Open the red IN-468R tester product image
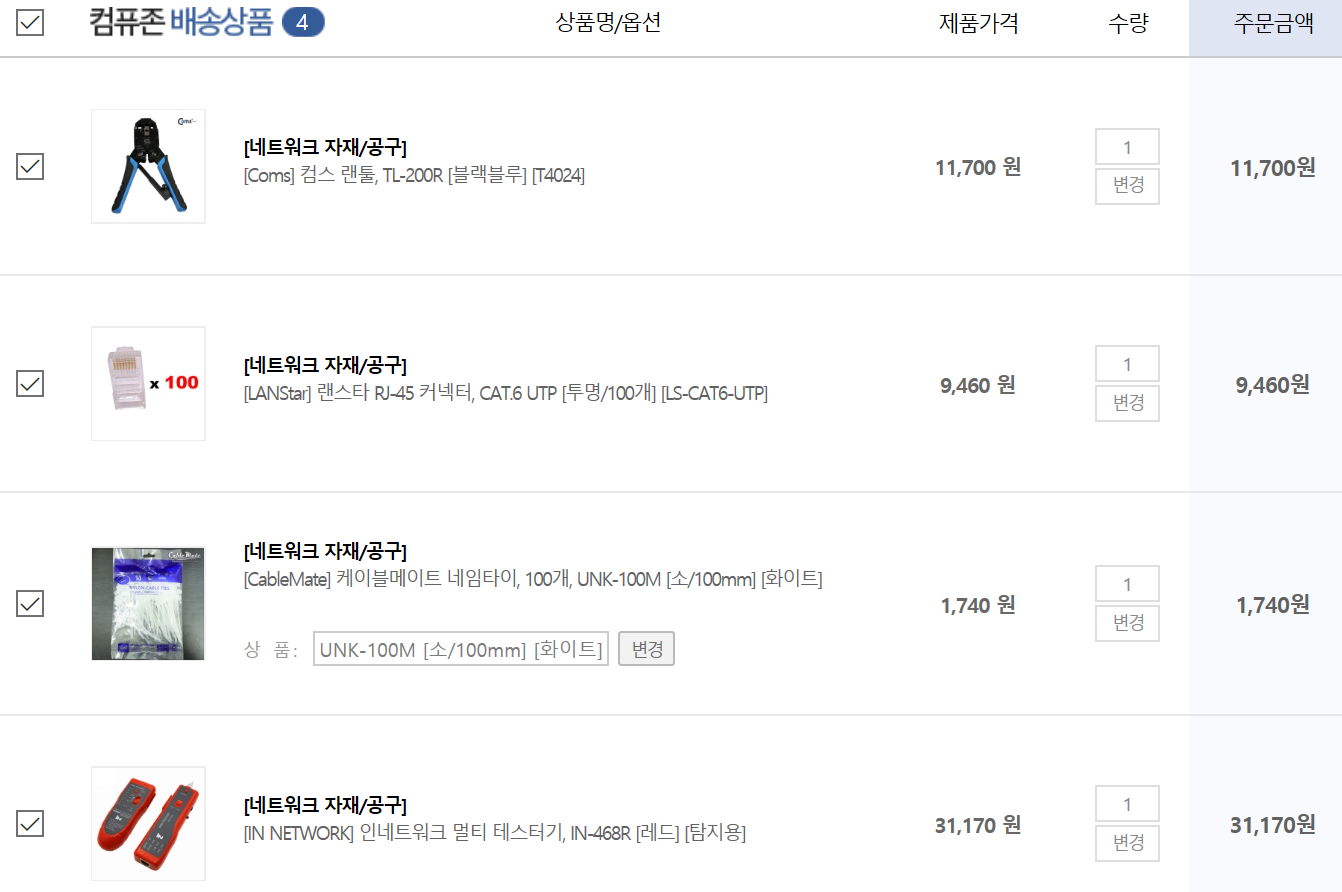The image size is (1342, 892). 148,823
